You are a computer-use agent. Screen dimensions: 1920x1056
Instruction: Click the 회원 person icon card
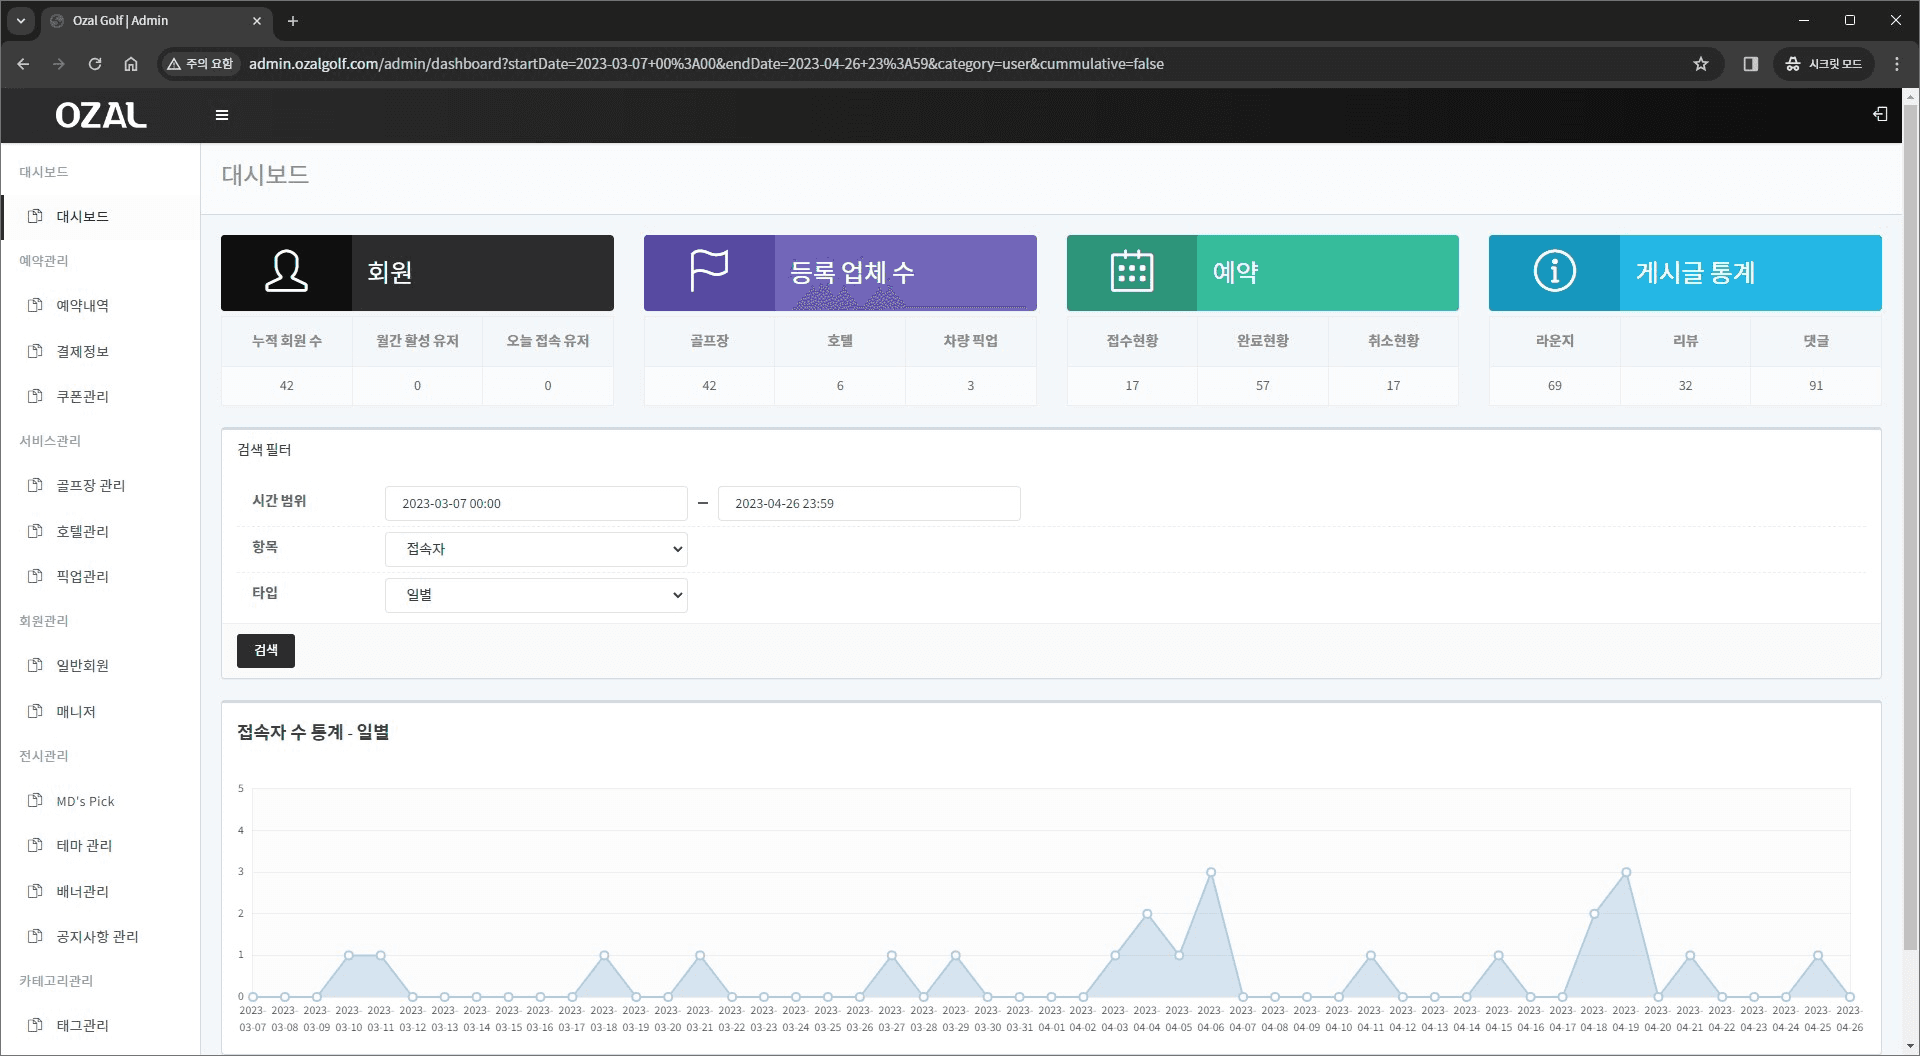point(285,271)
